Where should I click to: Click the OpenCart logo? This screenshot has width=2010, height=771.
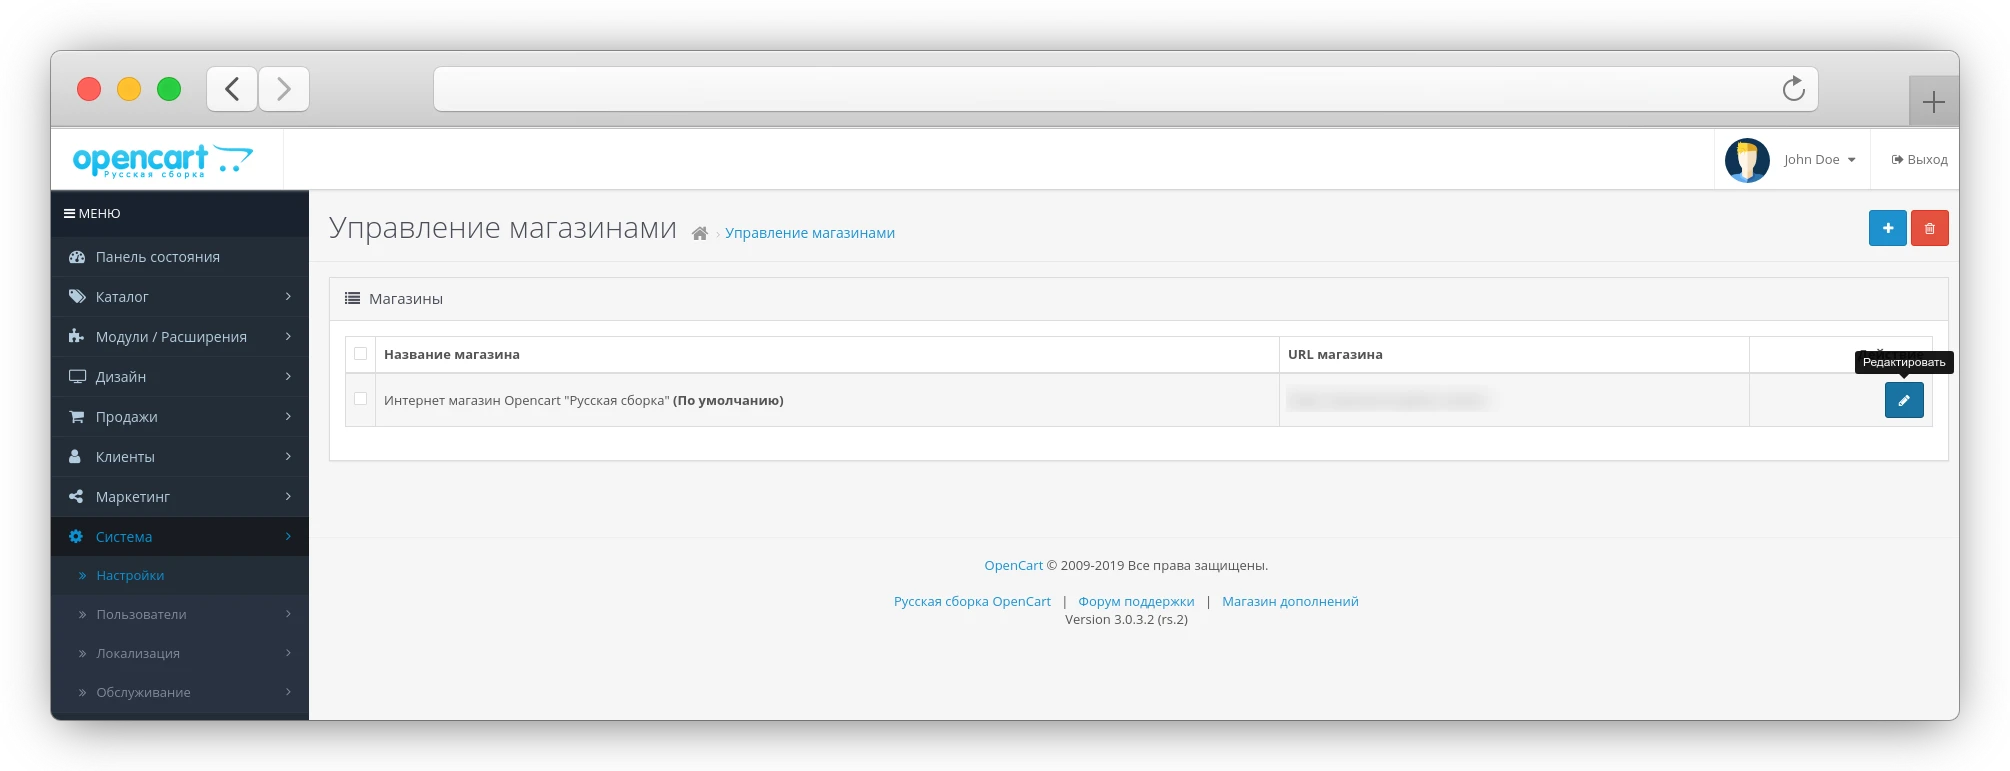162,160
